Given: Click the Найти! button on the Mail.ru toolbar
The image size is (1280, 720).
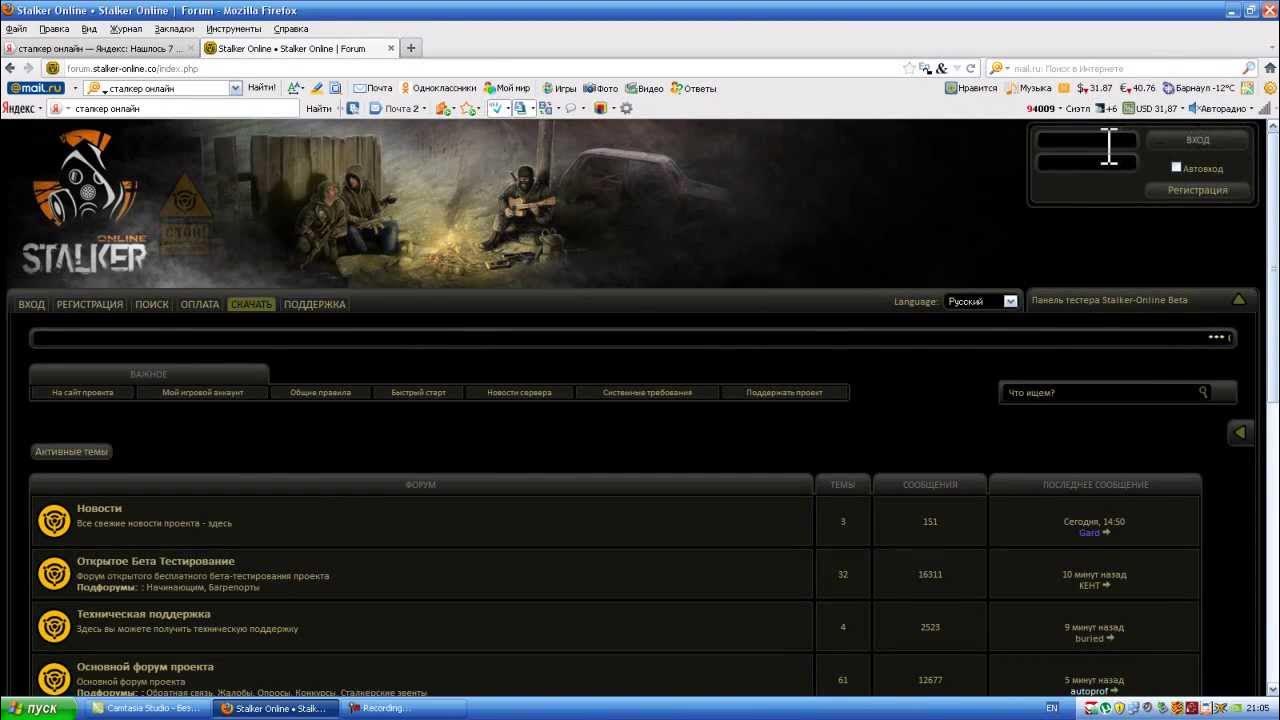Looking at the screenshot, I should pyautogui.click(x=262, y=88).
